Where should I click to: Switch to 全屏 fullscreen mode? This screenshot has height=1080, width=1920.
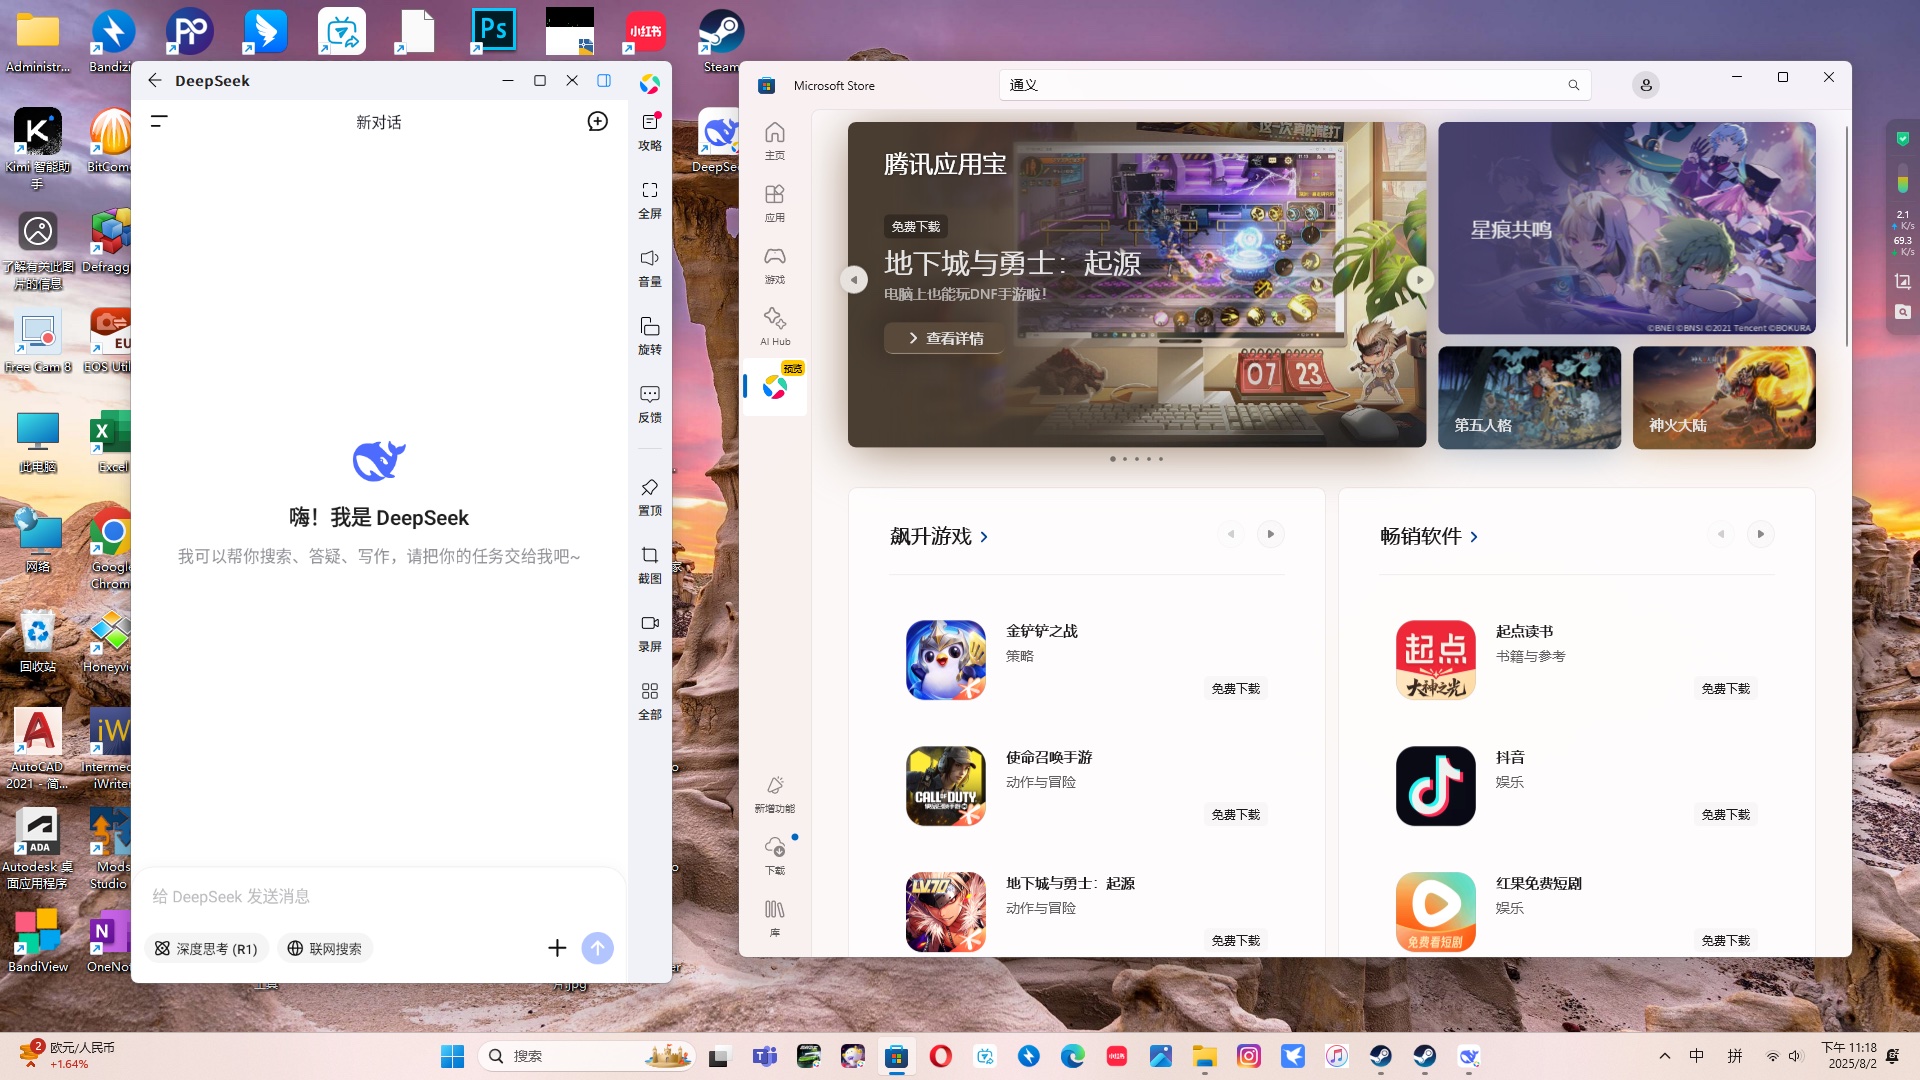click(x=650, y=200)
